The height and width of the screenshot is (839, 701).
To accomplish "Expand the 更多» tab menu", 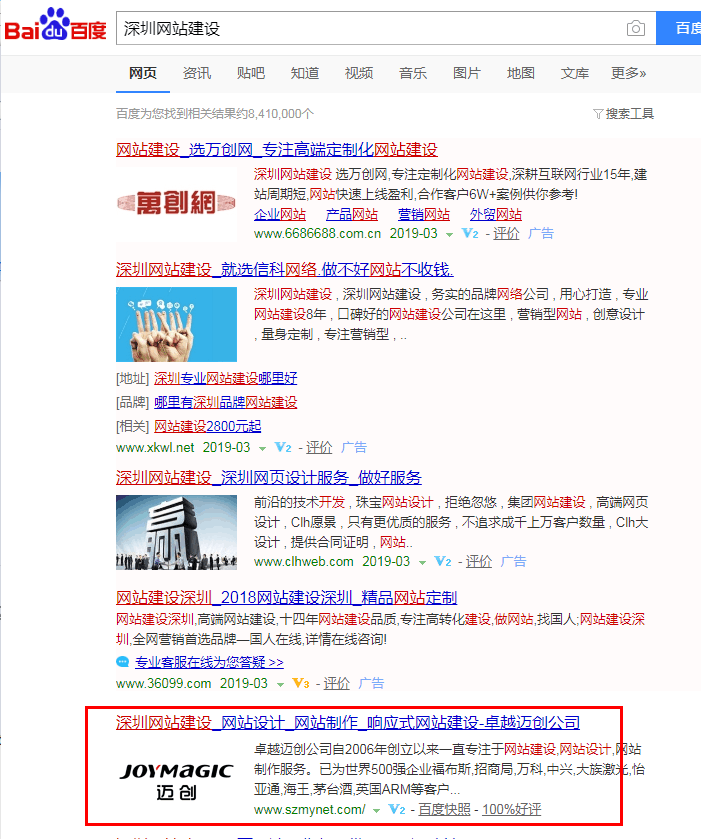I will pos(628,73).
